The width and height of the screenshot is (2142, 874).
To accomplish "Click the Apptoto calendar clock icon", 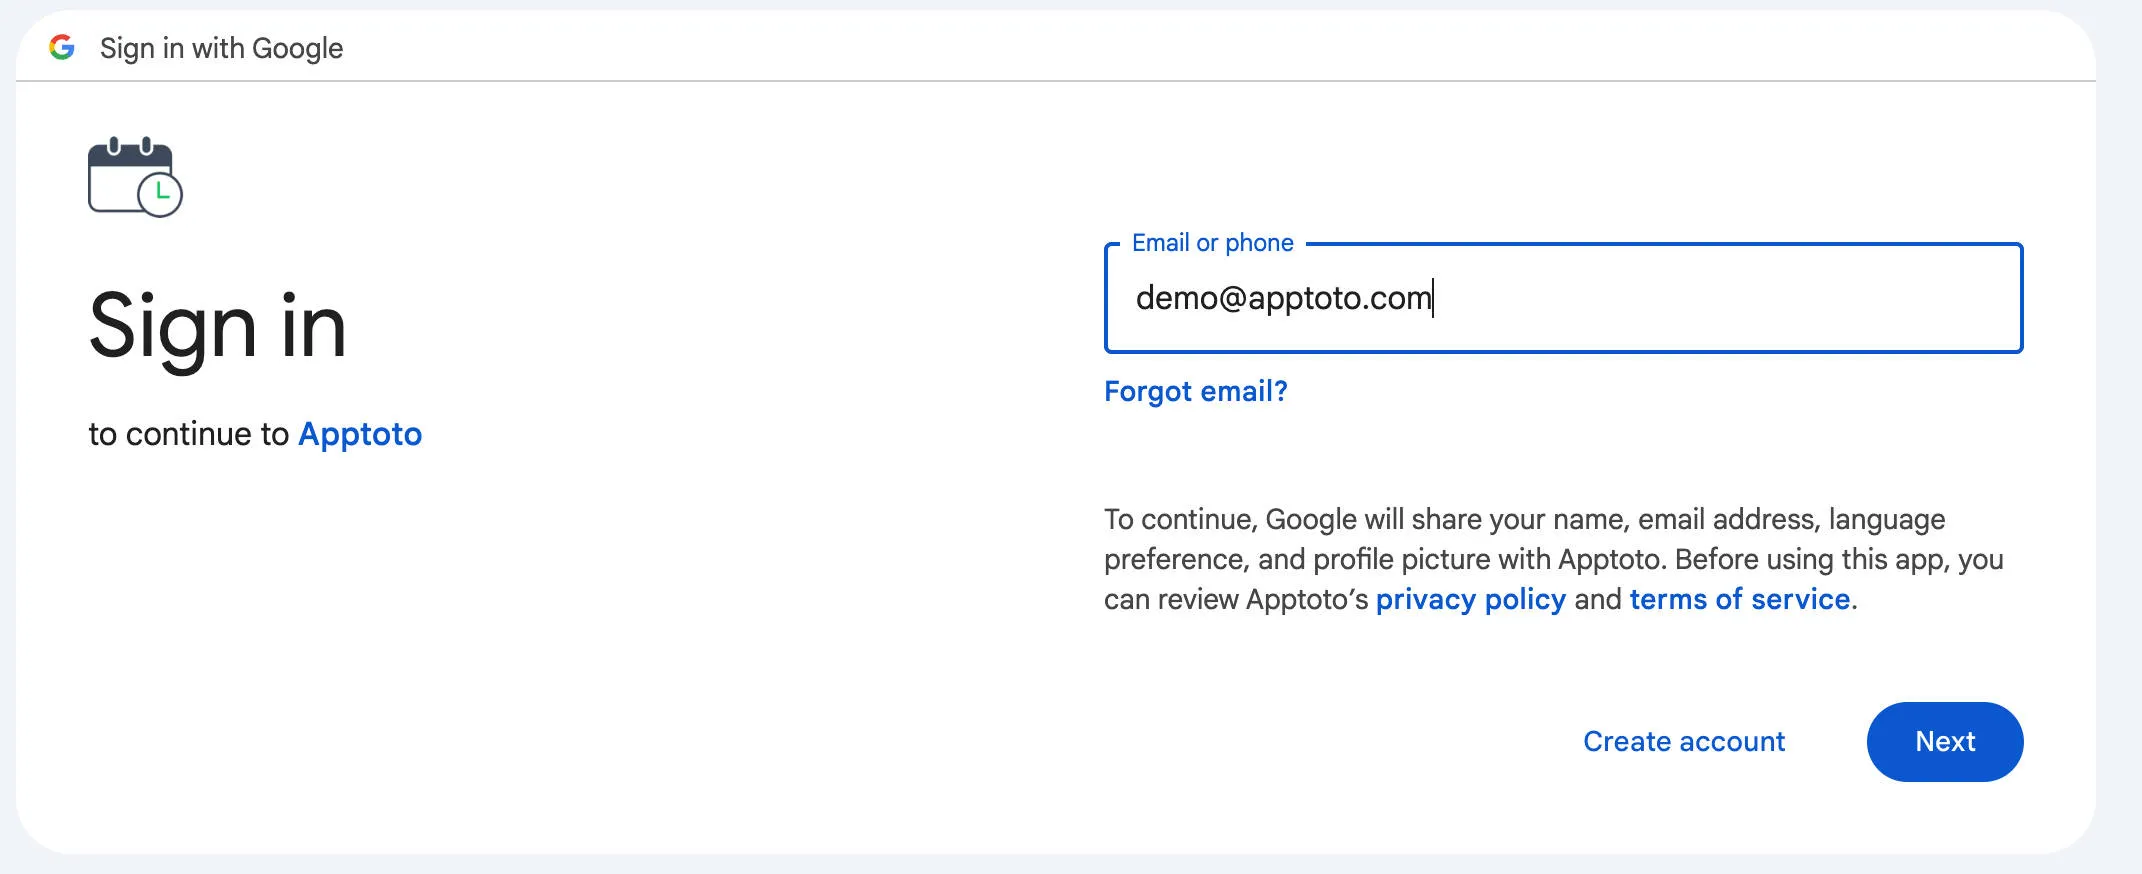I will click(135, 177).
